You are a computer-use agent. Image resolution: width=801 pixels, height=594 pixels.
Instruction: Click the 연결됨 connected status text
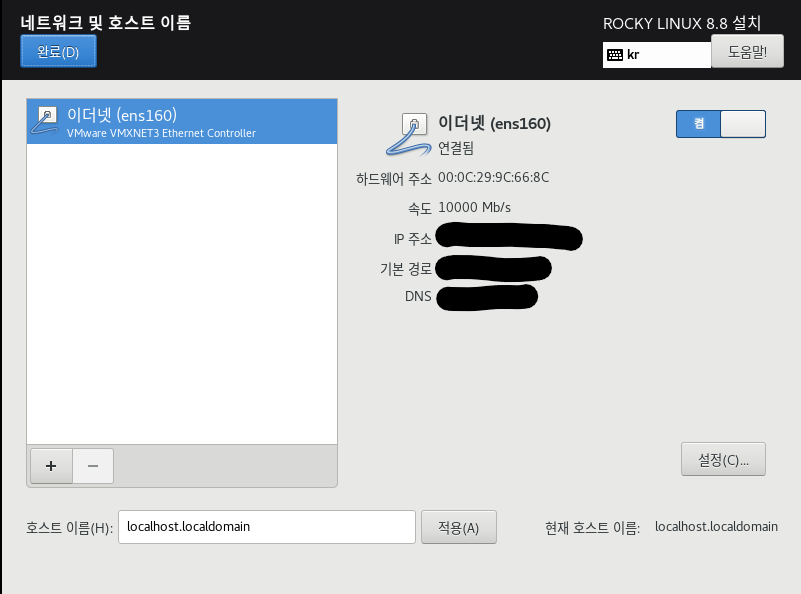click(x=456, y=148)
